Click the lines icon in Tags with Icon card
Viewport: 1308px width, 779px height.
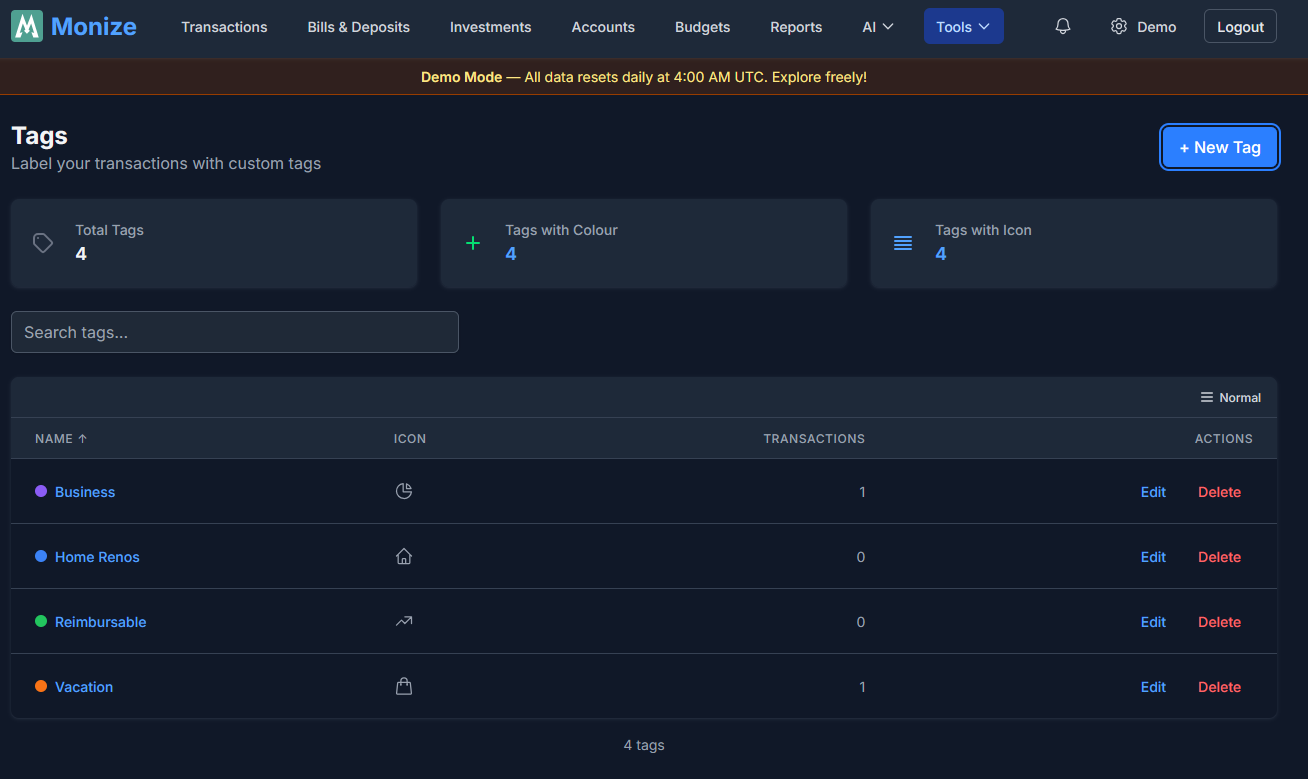pyautogui.click(x=903, y=243)
